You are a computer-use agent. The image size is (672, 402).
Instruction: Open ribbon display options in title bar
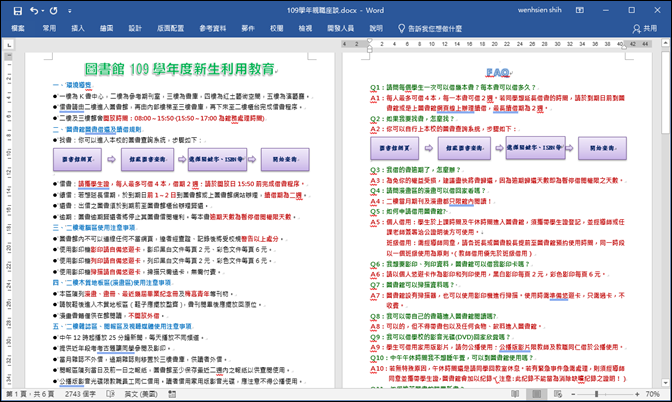pyautogui.click(x=579, y=10)
